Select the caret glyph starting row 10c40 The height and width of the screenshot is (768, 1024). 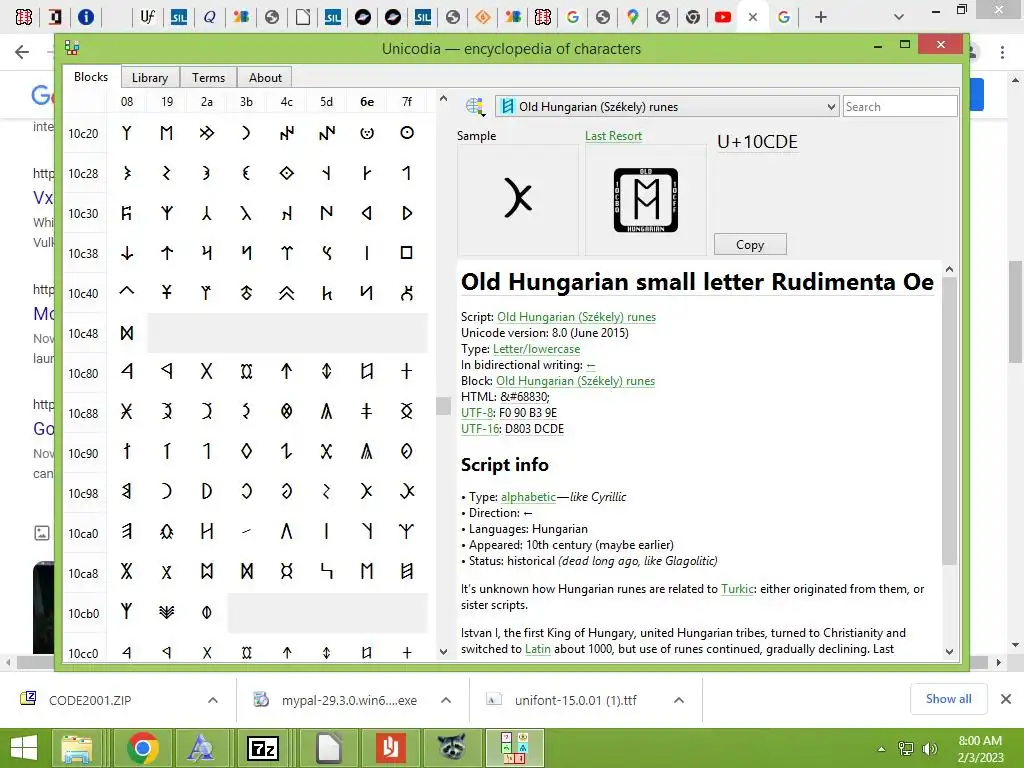point(127,292)
